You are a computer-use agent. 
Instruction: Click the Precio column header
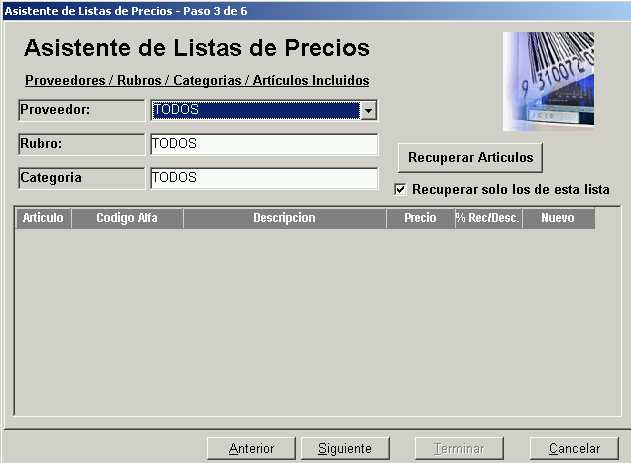click(420, 218)
